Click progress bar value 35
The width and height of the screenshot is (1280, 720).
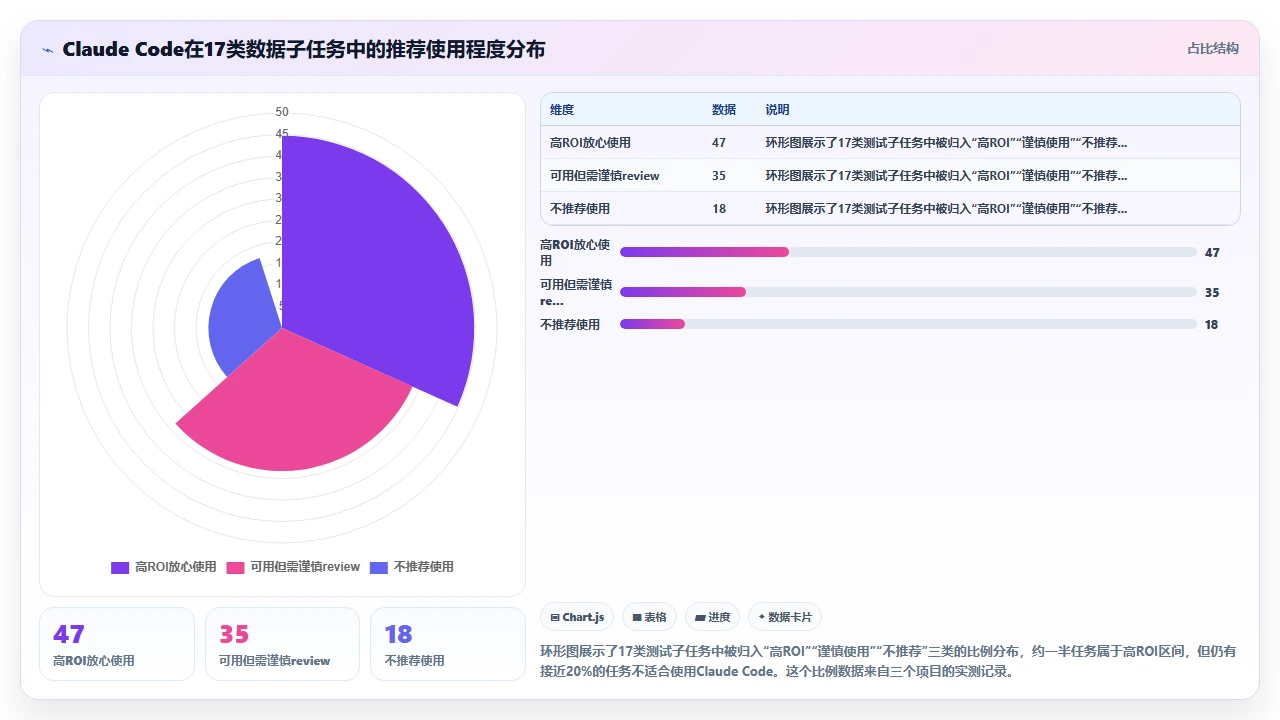pyautogui.click(x=1212, y=293)
